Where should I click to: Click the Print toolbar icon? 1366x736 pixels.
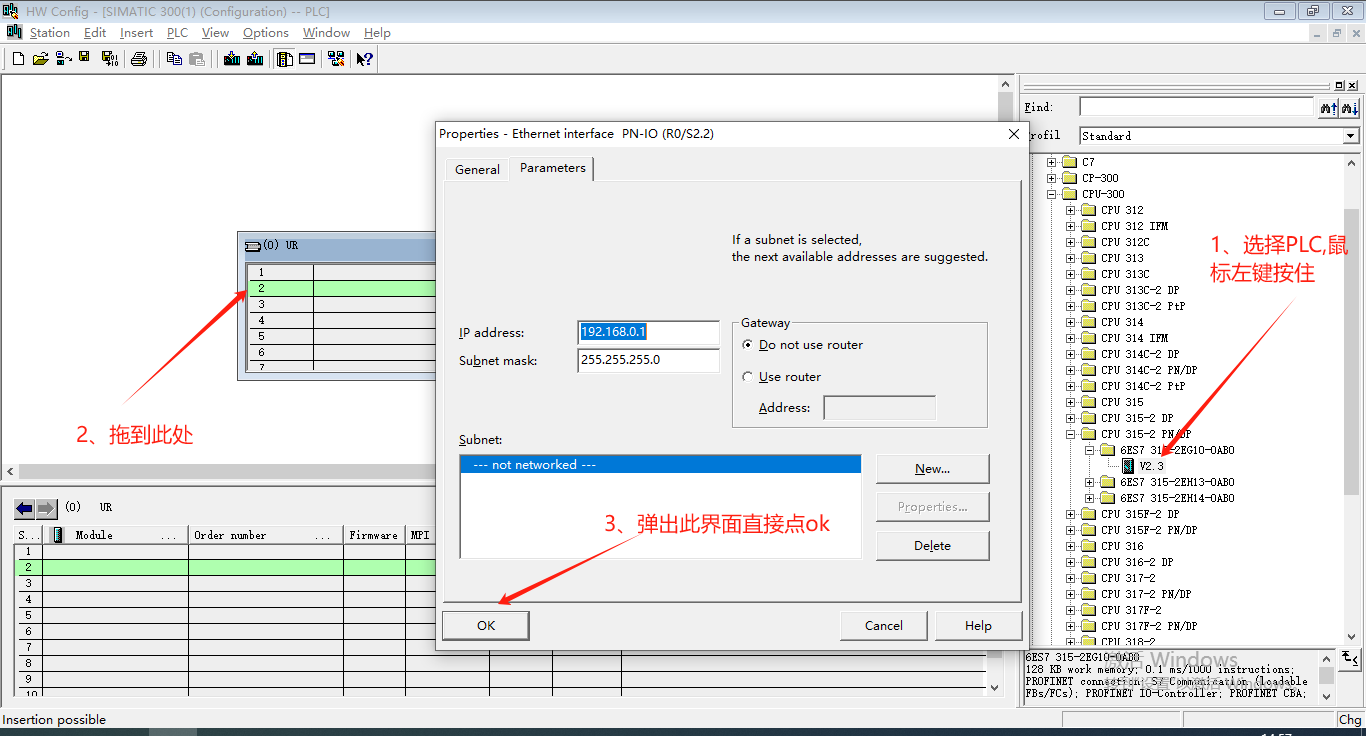(139, 59)
